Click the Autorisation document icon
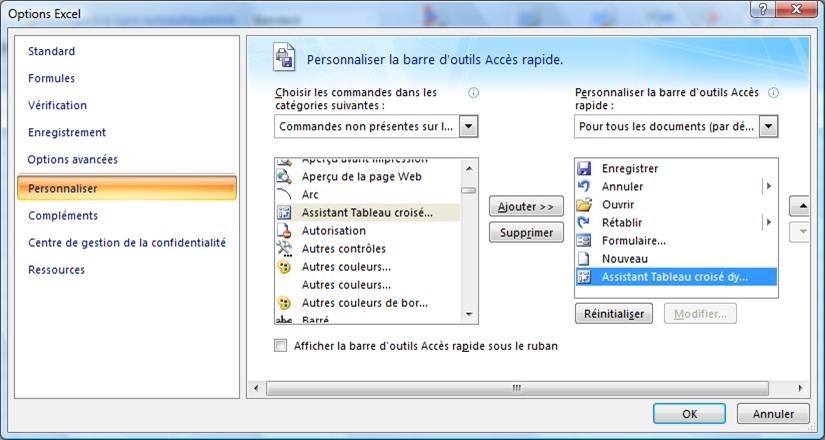 [x=284, y=231]
